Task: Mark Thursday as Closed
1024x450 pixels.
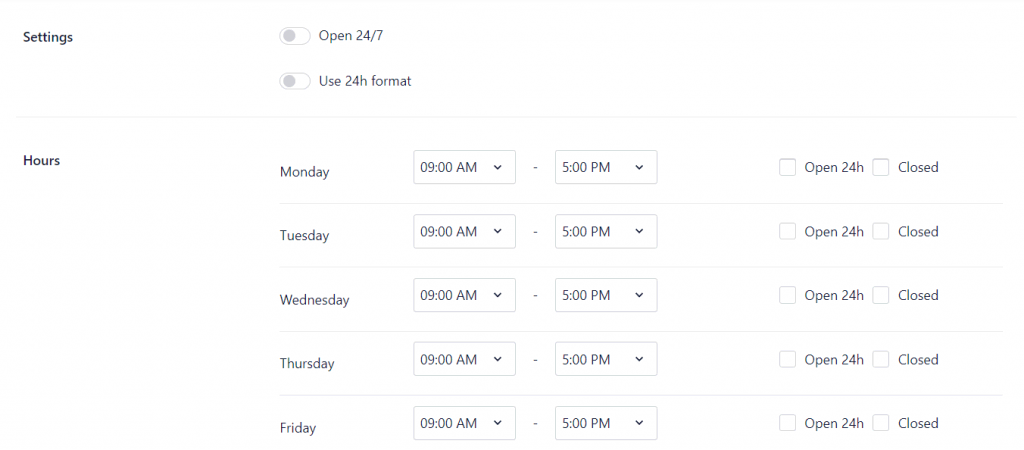Action: point(881,359)
